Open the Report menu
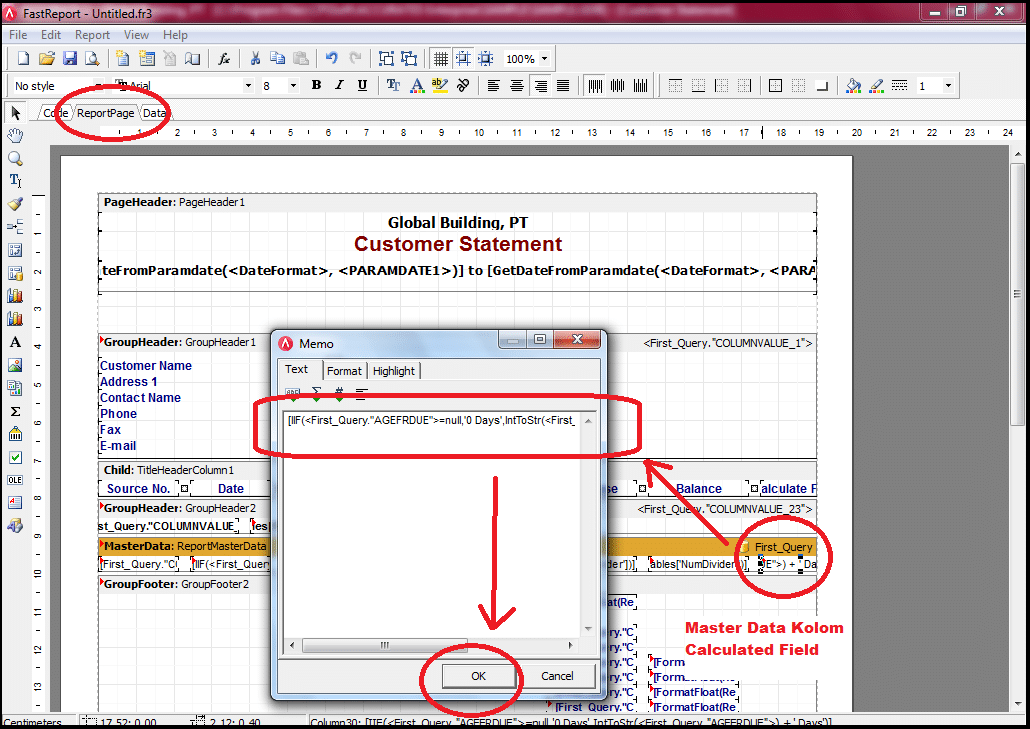Image resolution: width=1030 pixels, height=729 pixels. tap(92, 35)
